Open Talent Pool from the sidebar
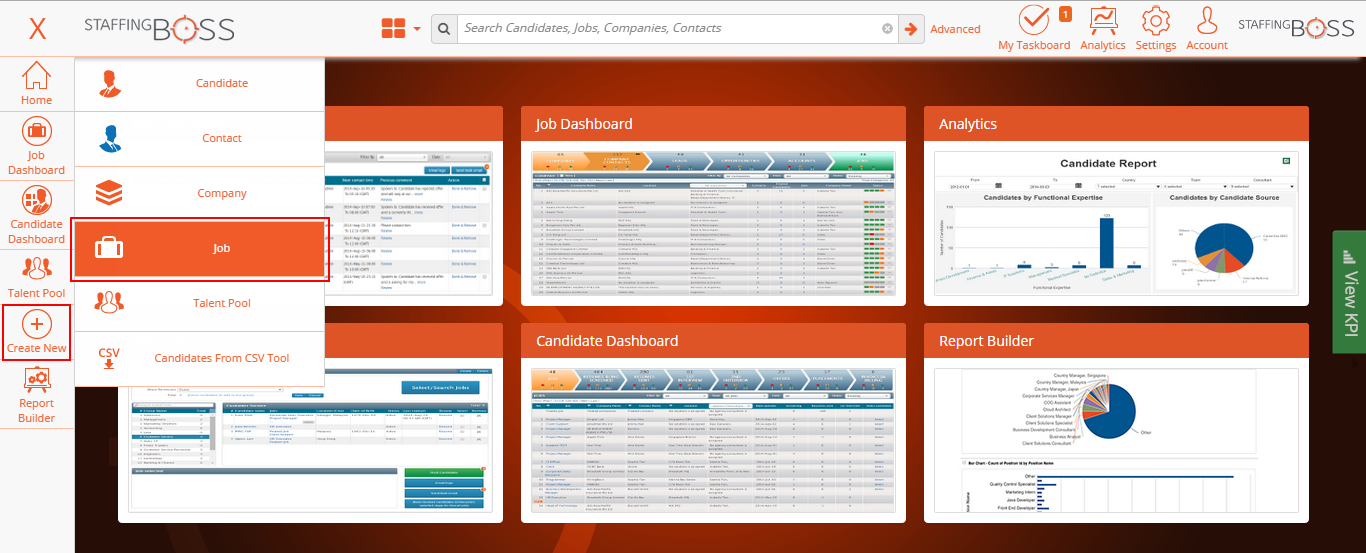Screen dimensions: 1366x553 (36, 277)
